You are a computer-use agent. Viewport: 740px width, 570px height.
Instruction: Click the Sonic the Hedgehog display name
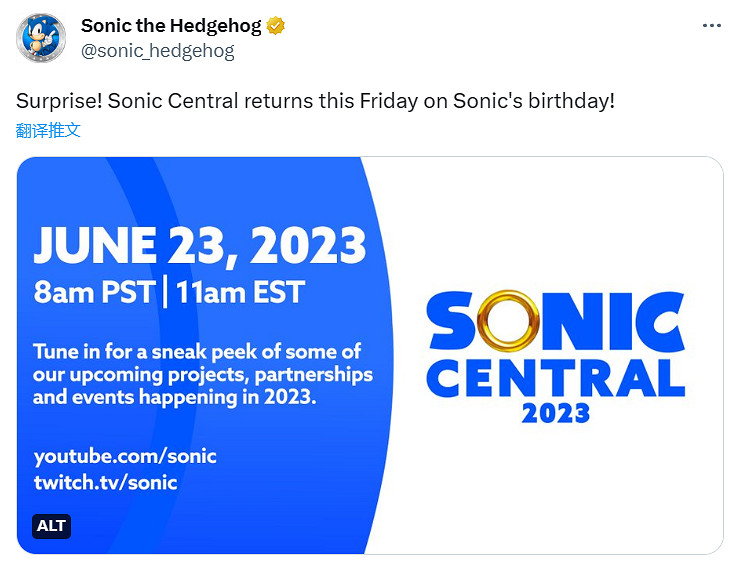click(170, 27)
